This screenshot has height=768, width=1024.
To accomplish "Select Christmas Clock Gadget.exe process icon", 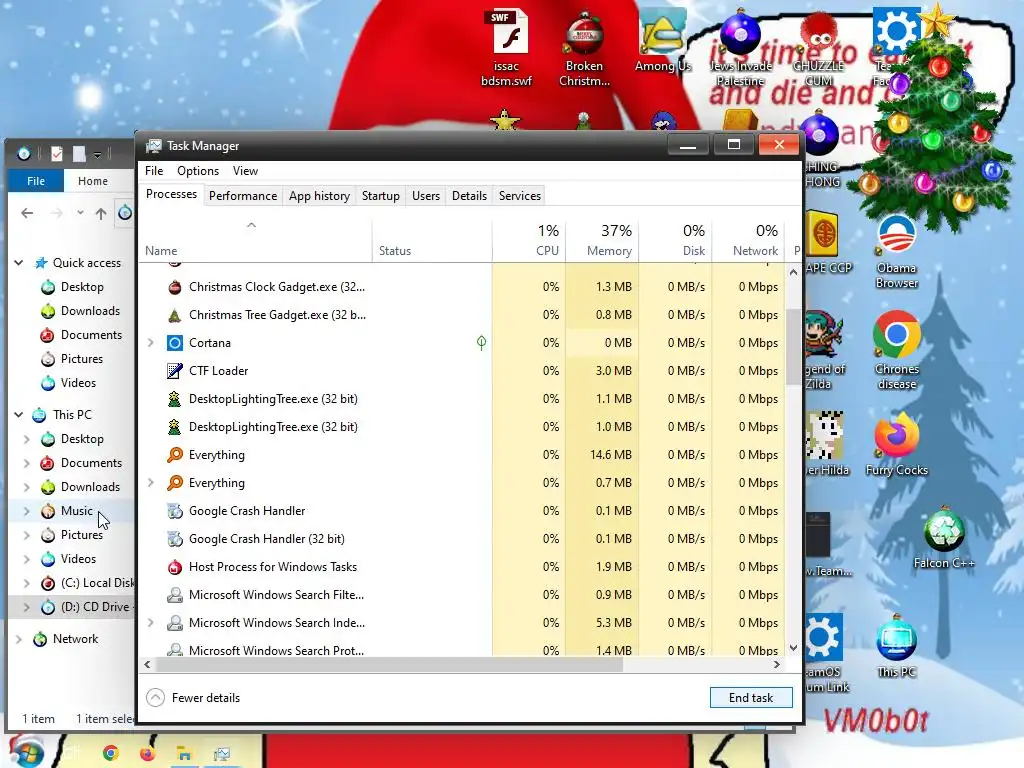I will [x=174, y=287].
